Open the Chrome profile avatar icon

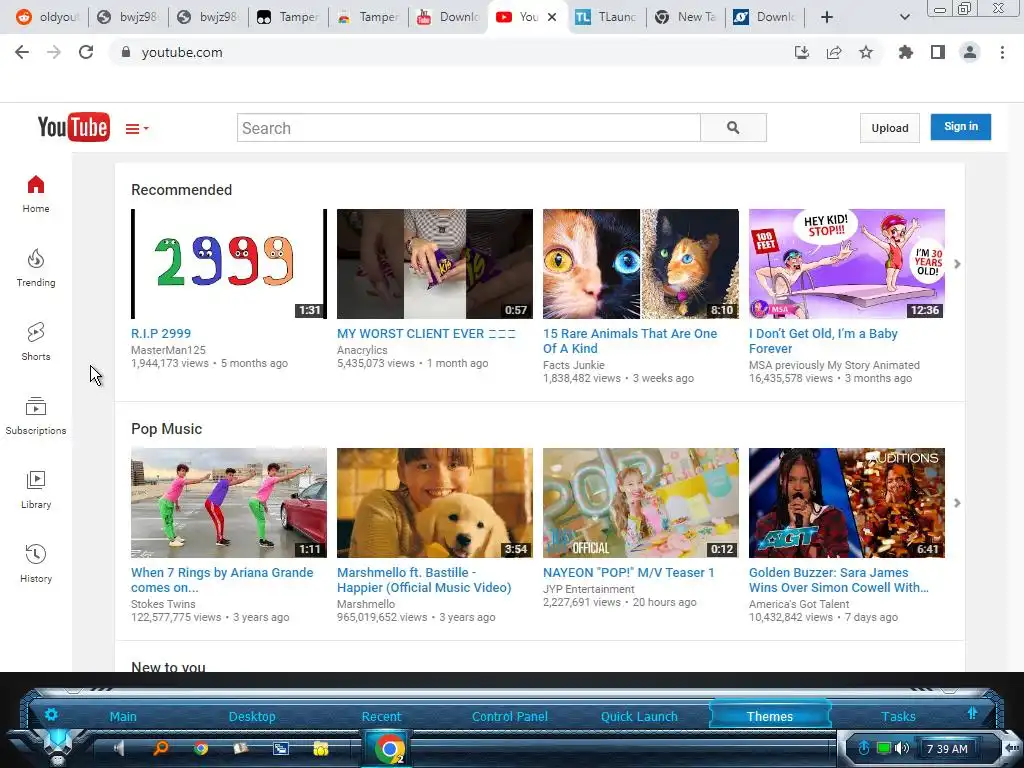(x=970, y=52)
